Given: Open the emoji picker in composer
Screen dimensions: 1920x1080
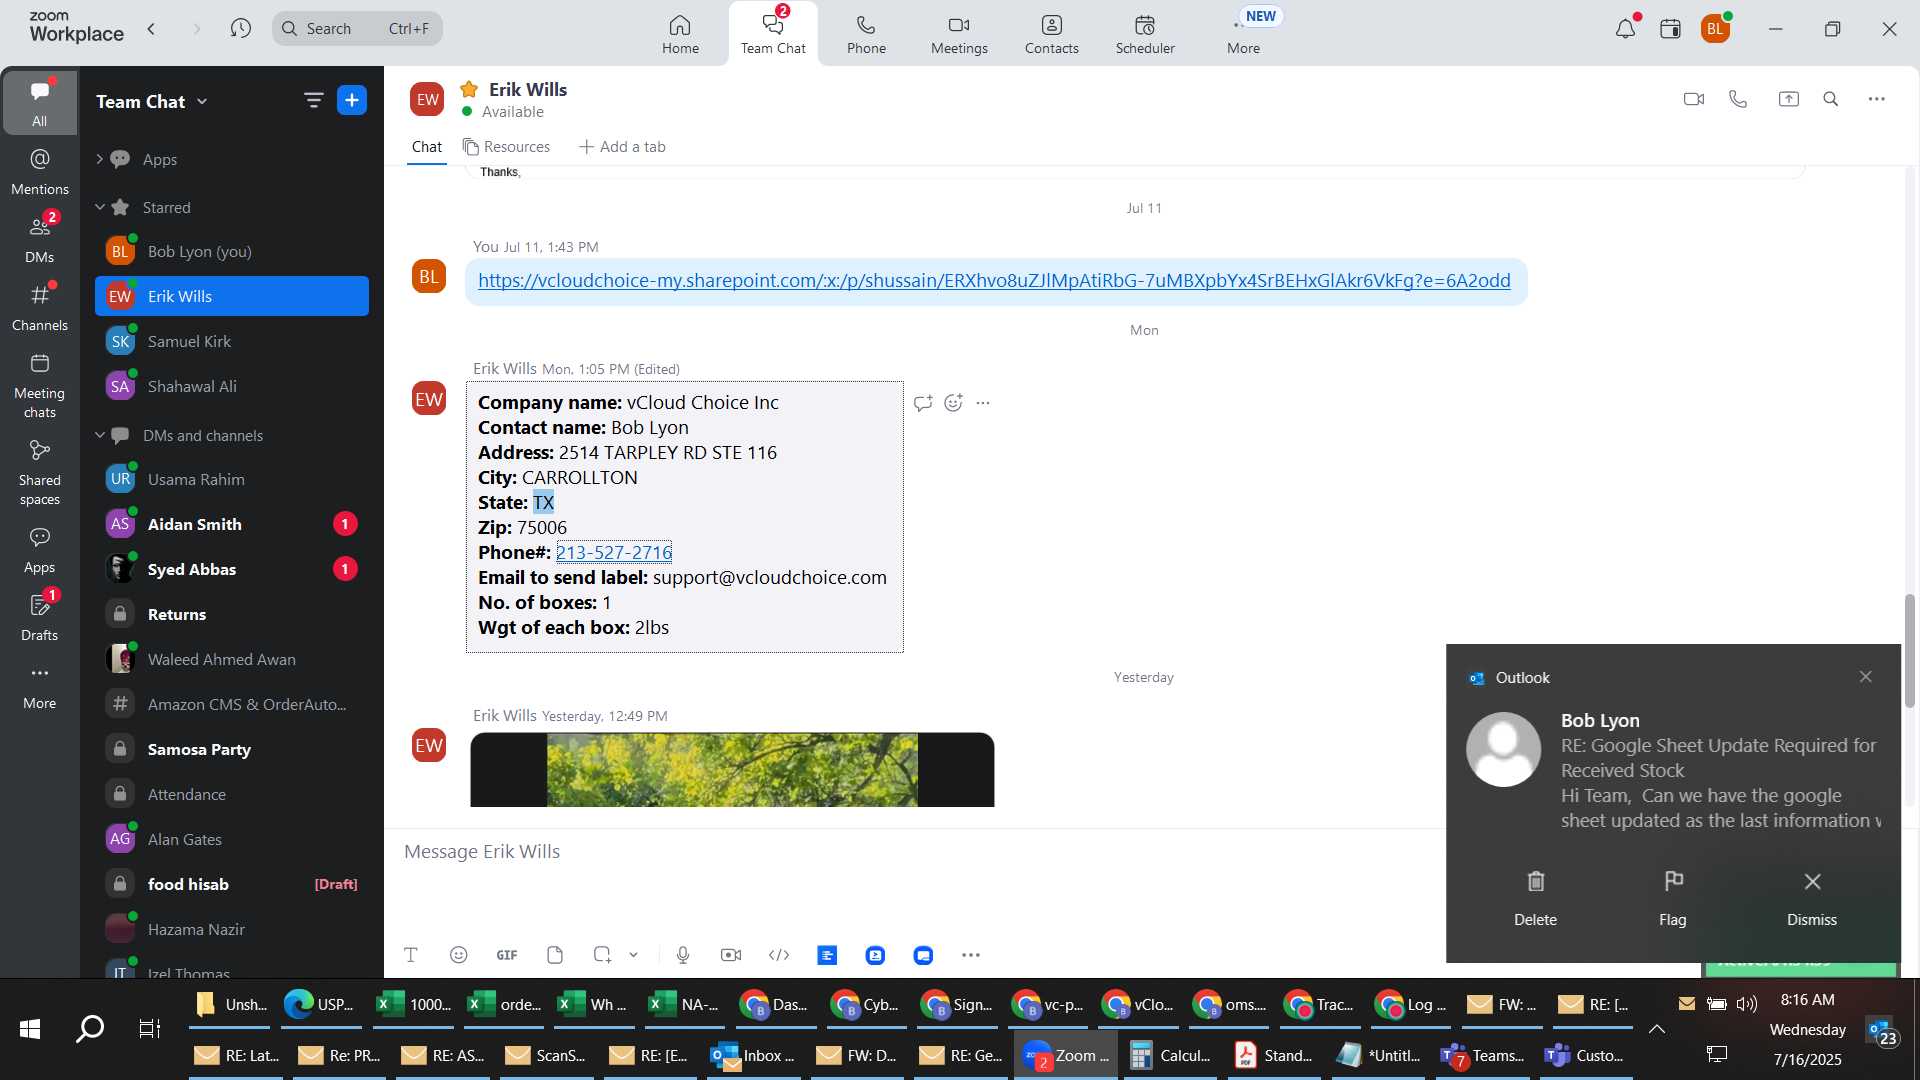Looking at the screenshot, I should click(459, 955).
